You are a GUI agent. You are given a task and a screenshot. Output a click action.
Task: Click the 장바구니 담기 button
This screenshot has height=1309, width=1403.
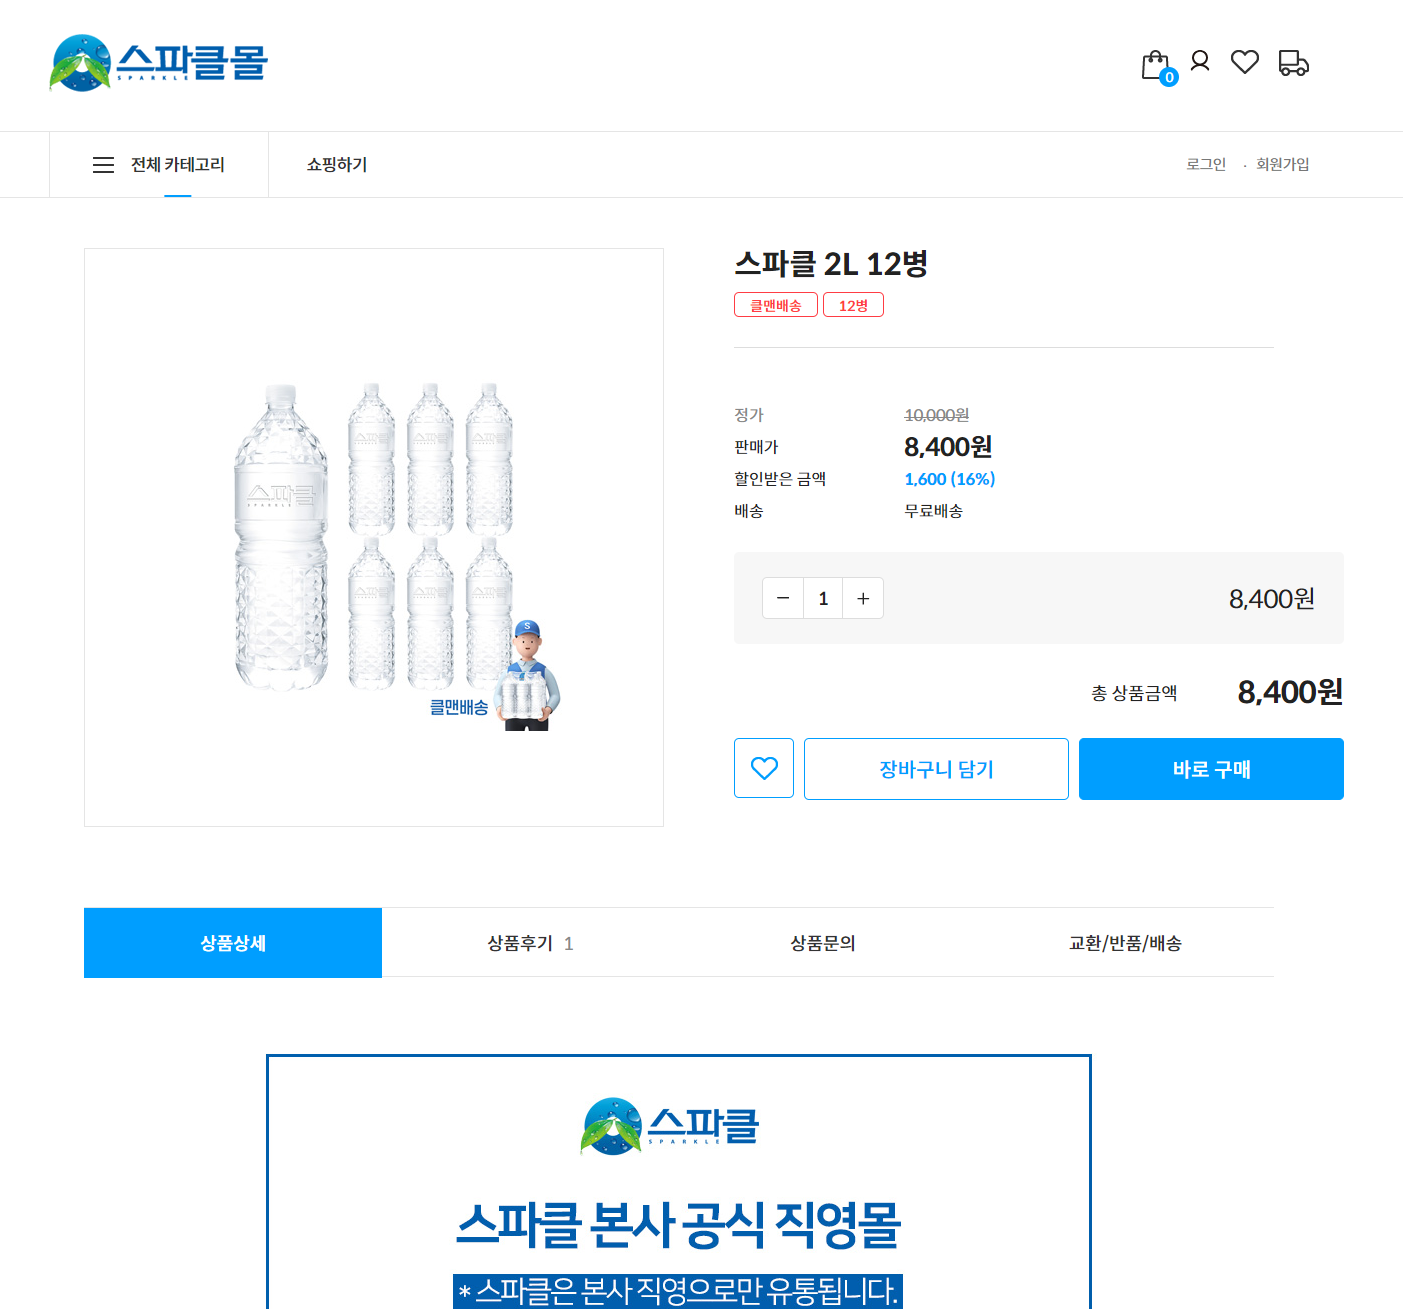935,768
